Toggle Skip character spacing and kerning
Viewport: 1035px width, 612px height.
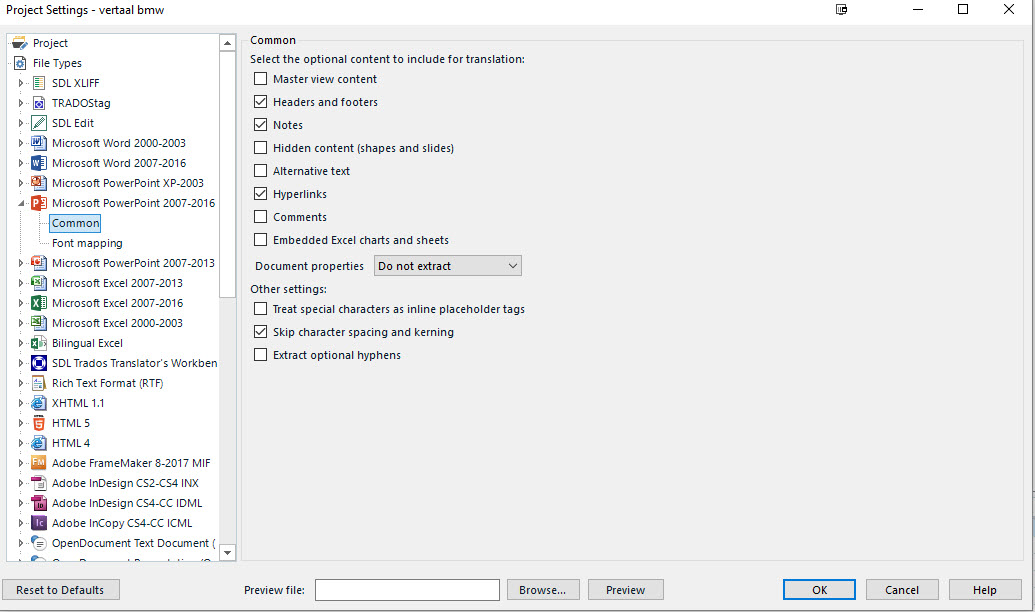click(x=261, y=332)
